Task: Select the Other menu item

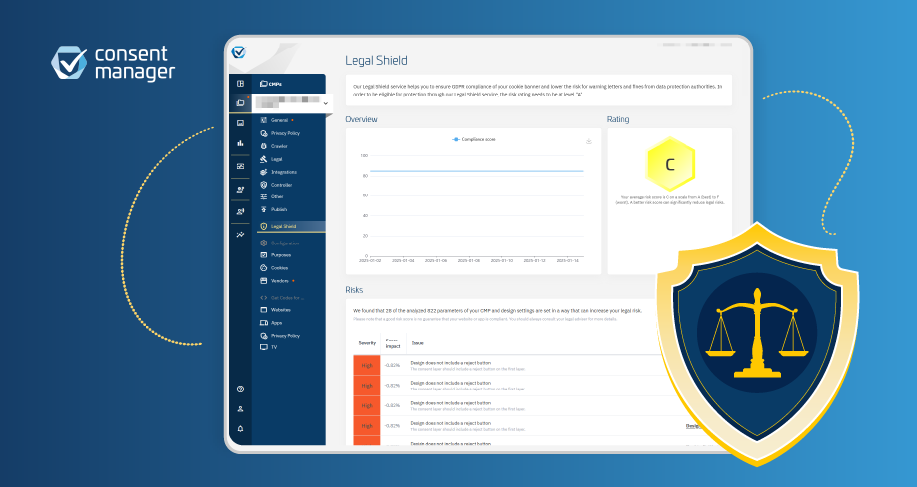Action: click(272, 196)
